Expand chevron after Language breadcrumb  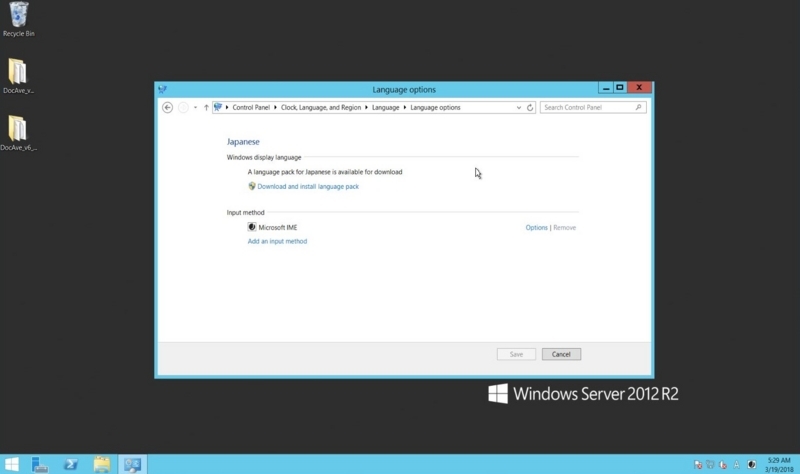(405, 108)
